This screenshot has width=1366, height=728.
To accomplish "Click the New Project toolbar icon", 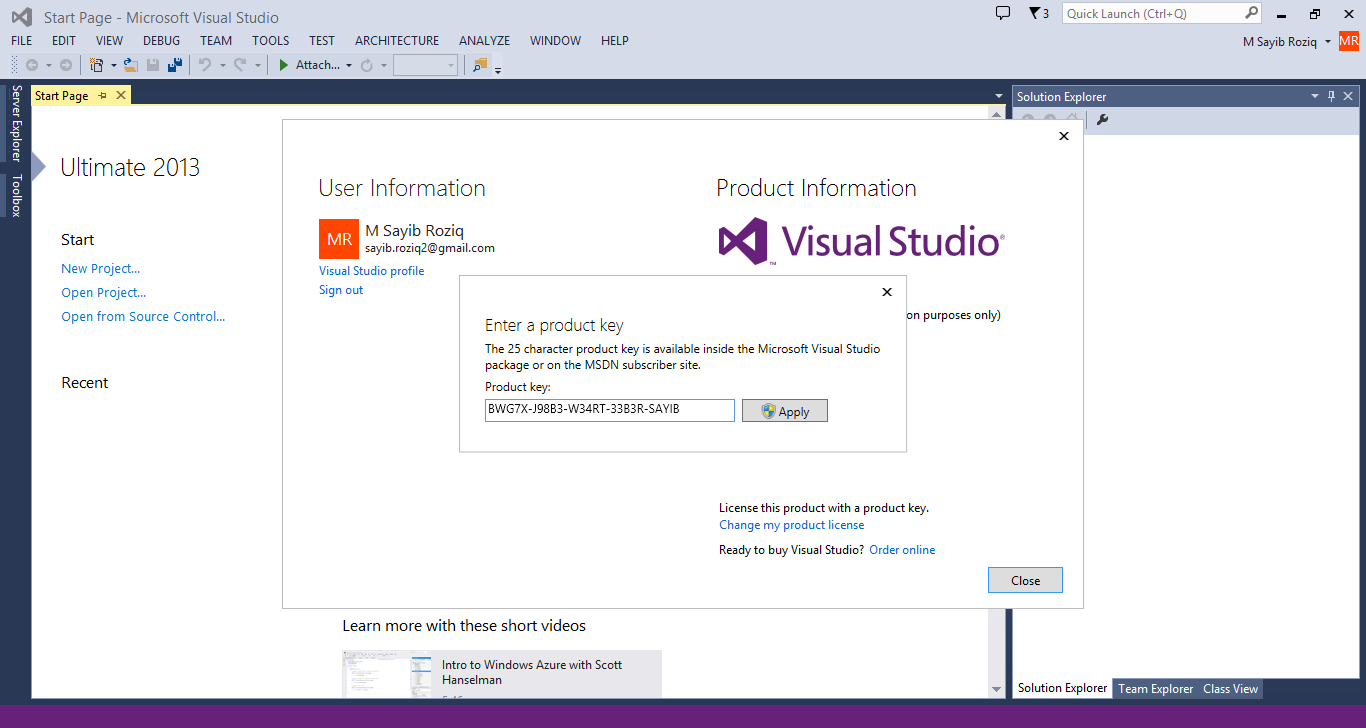I will pyautogui.click(x=96, y=65).
